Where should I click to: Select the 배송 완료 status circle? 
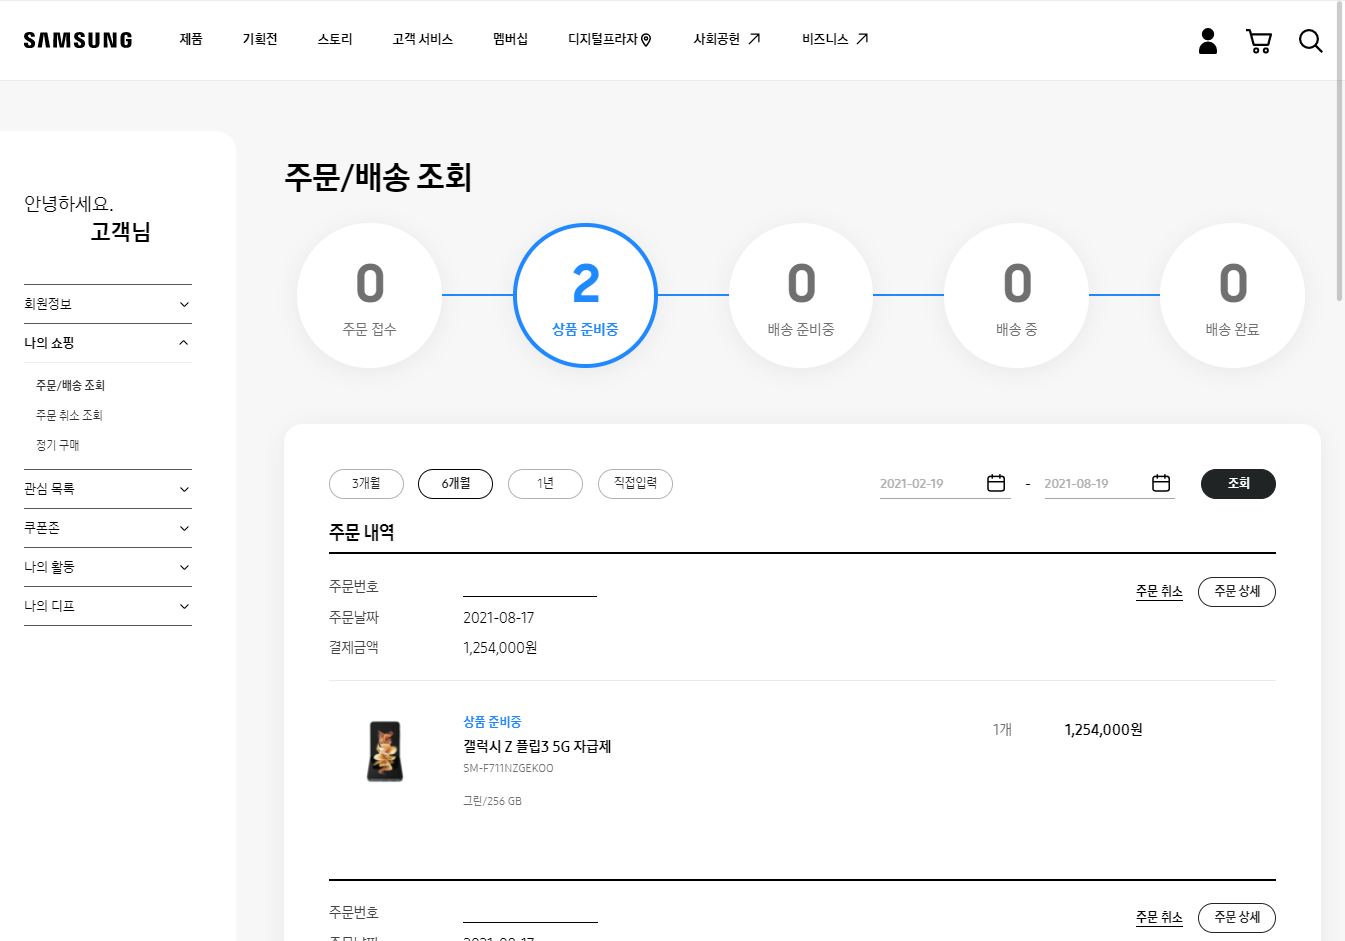(1232, 295)
